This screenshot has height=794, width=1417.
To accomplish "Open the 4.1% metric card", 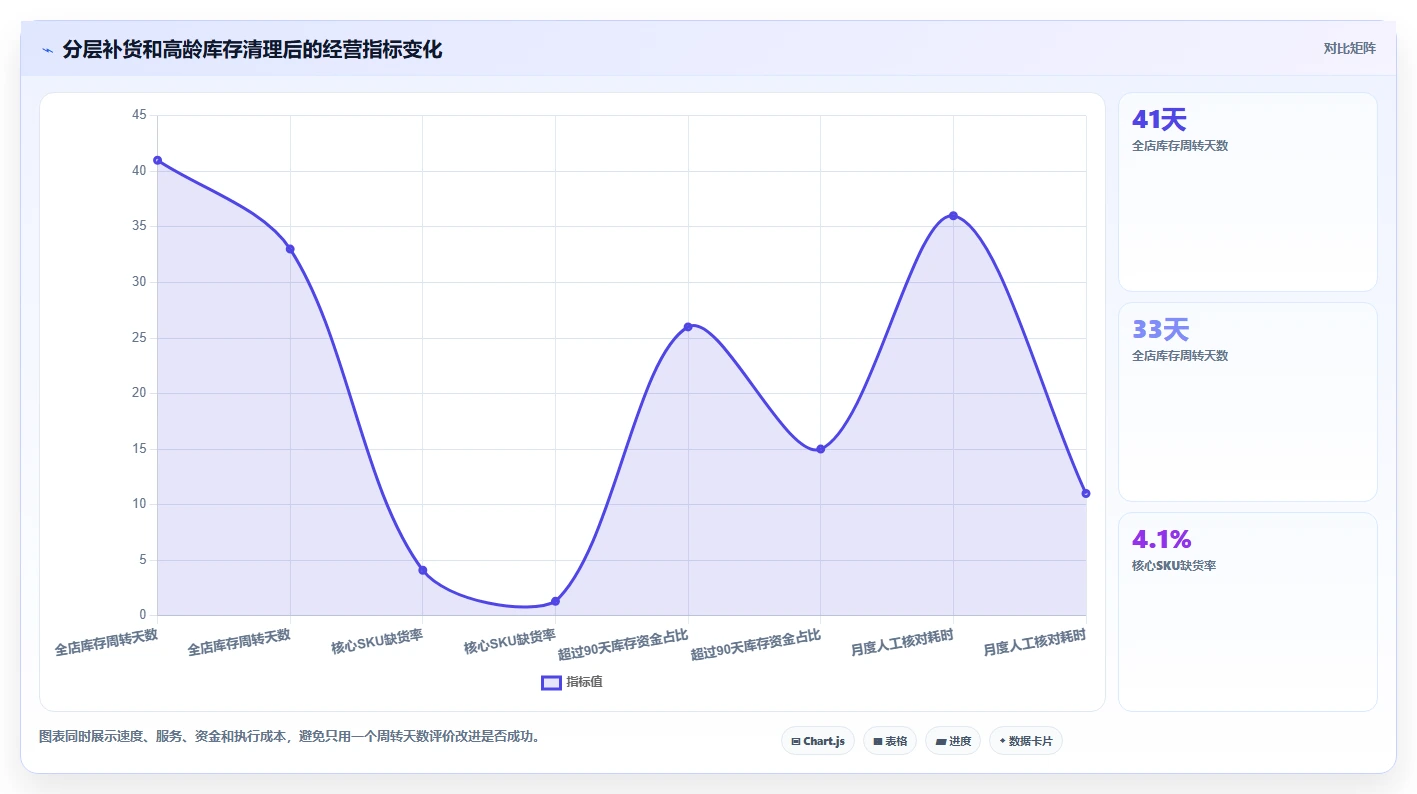I will [1248, 612].
